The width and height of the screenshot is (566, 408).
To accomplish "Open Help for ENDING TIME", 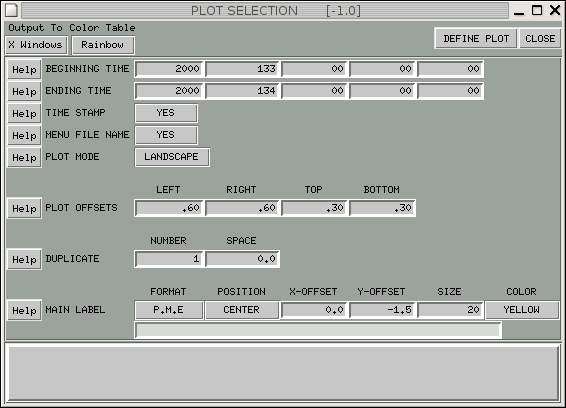I will [25, 91].
